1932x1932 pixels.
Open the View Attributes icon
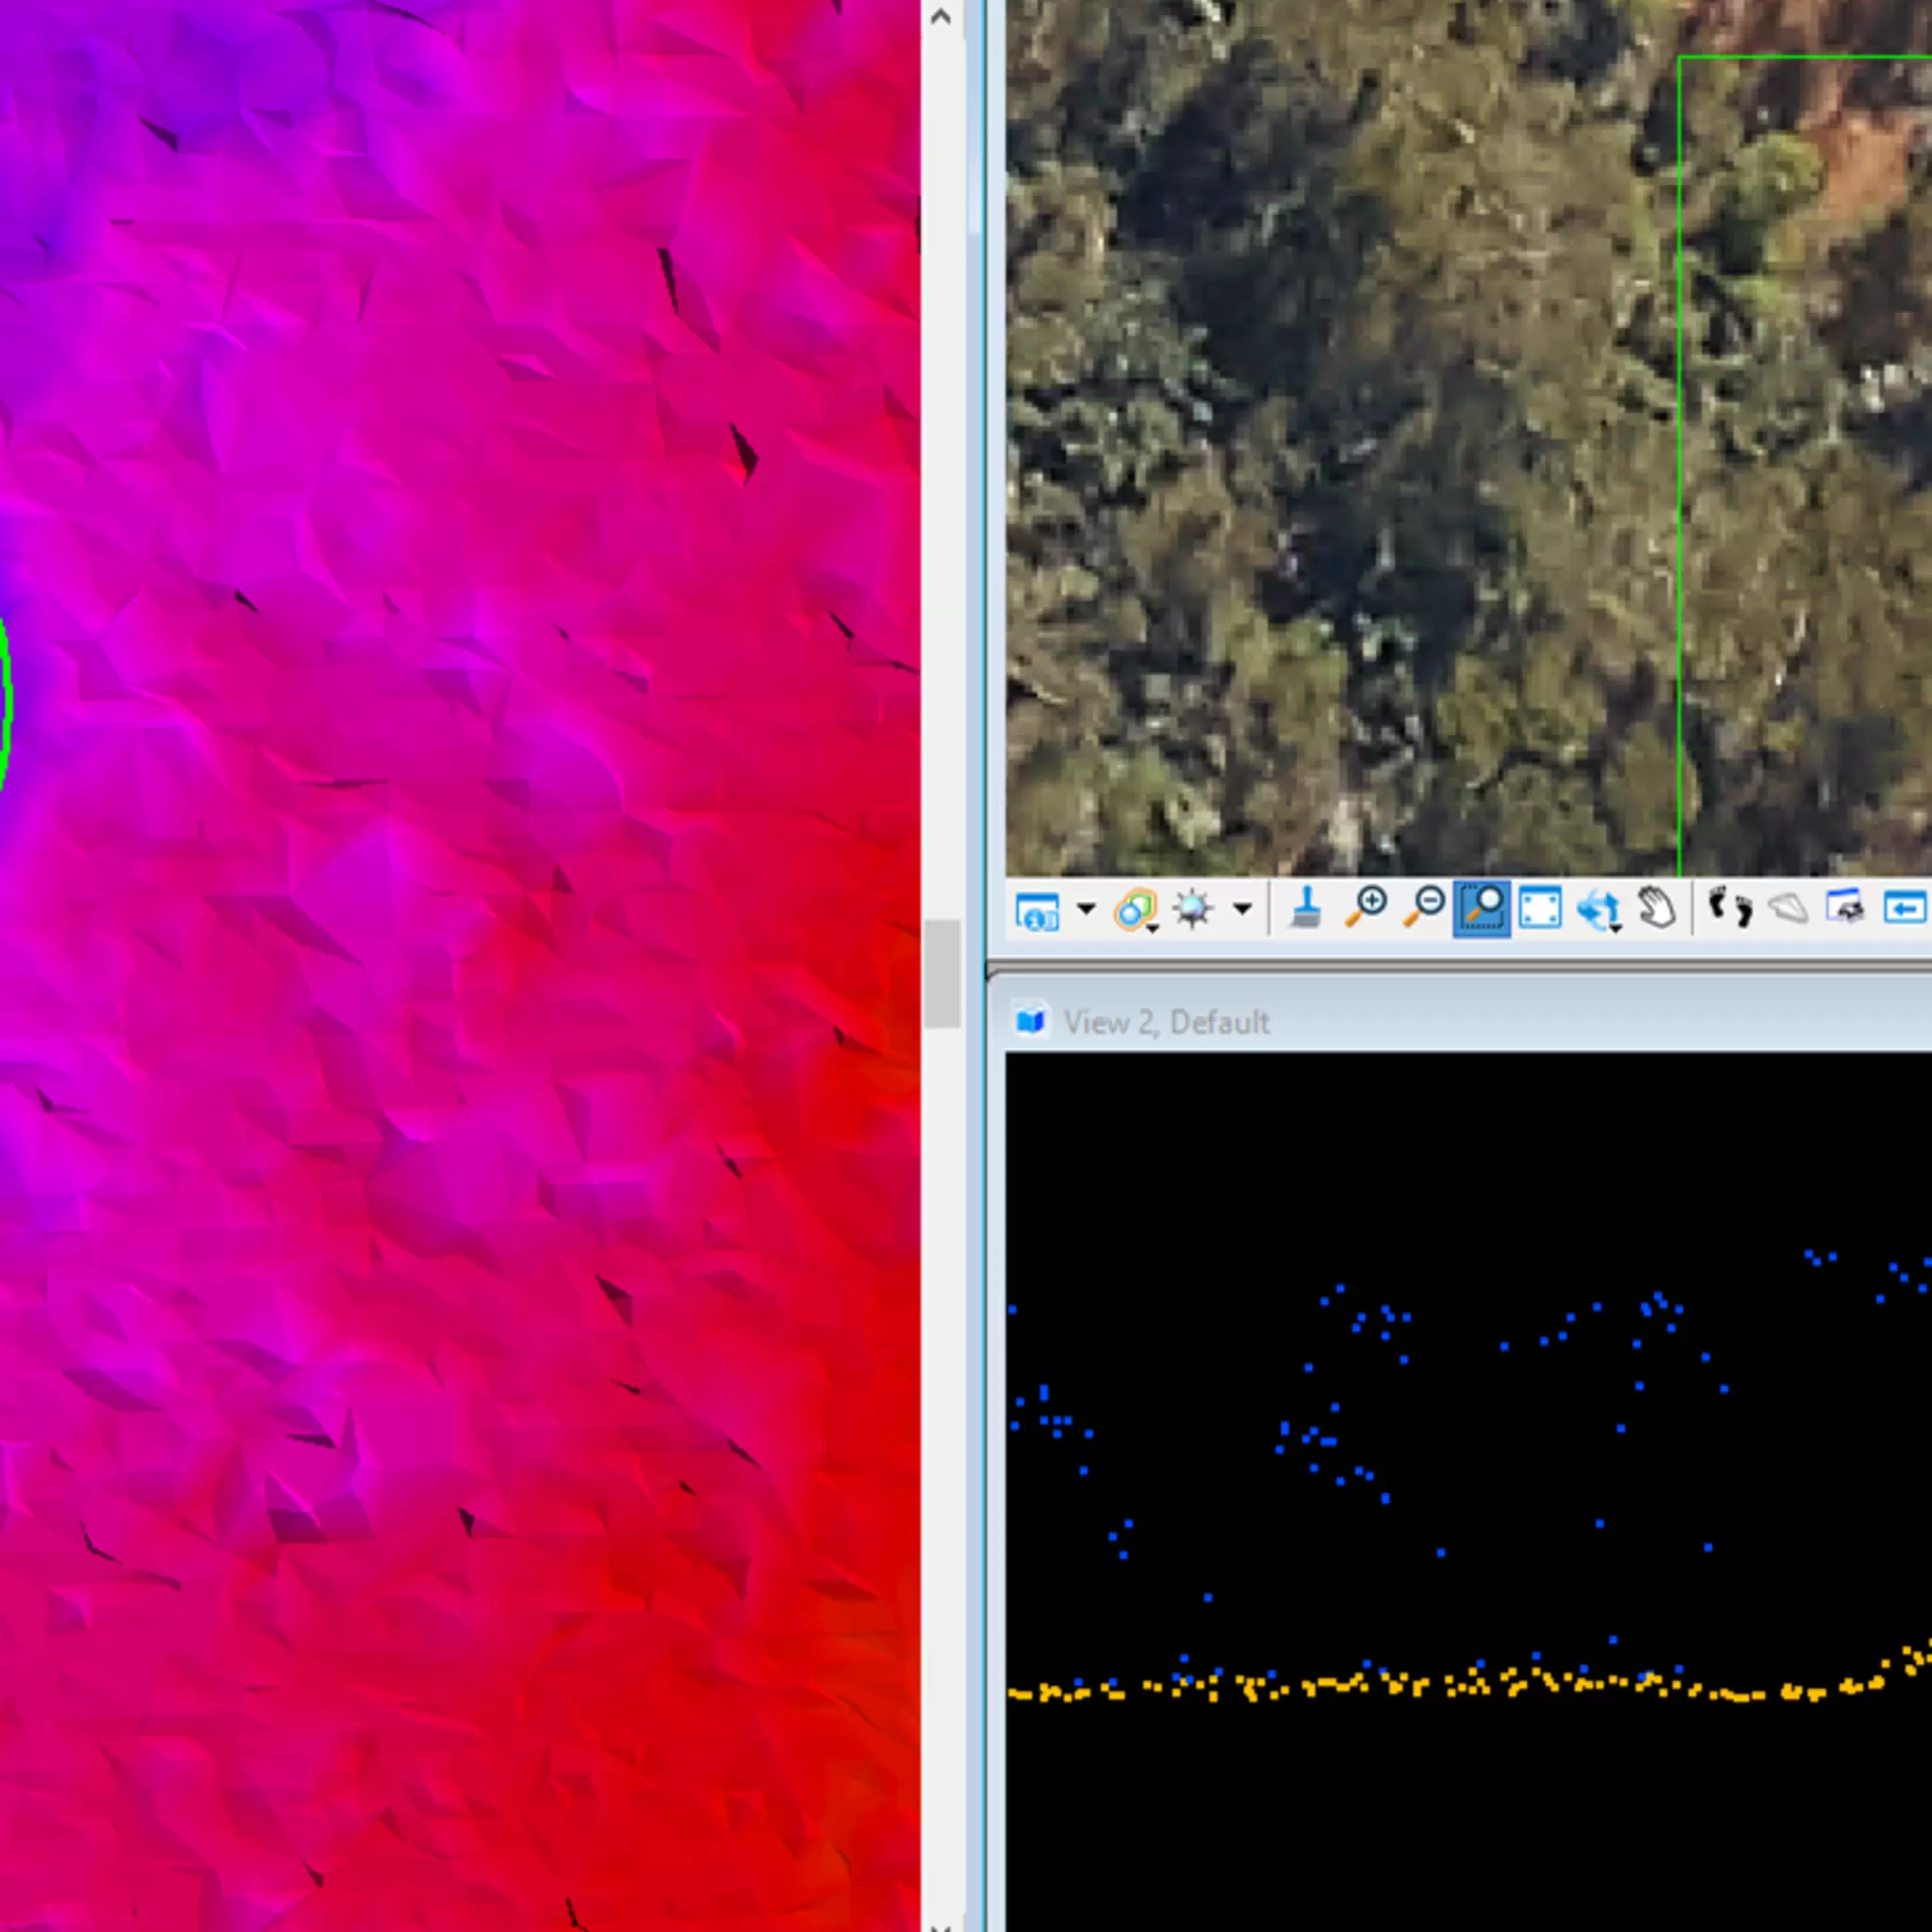pos(1037,910)
